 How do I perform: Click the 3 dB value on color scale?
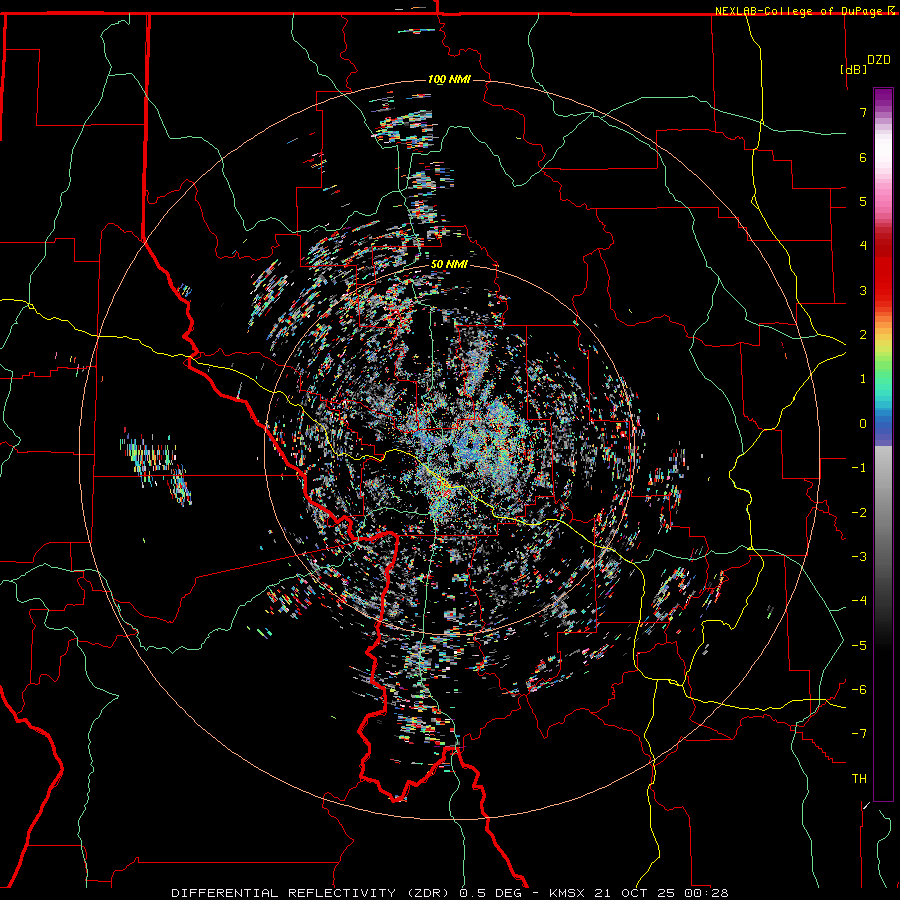pos(863,290)
